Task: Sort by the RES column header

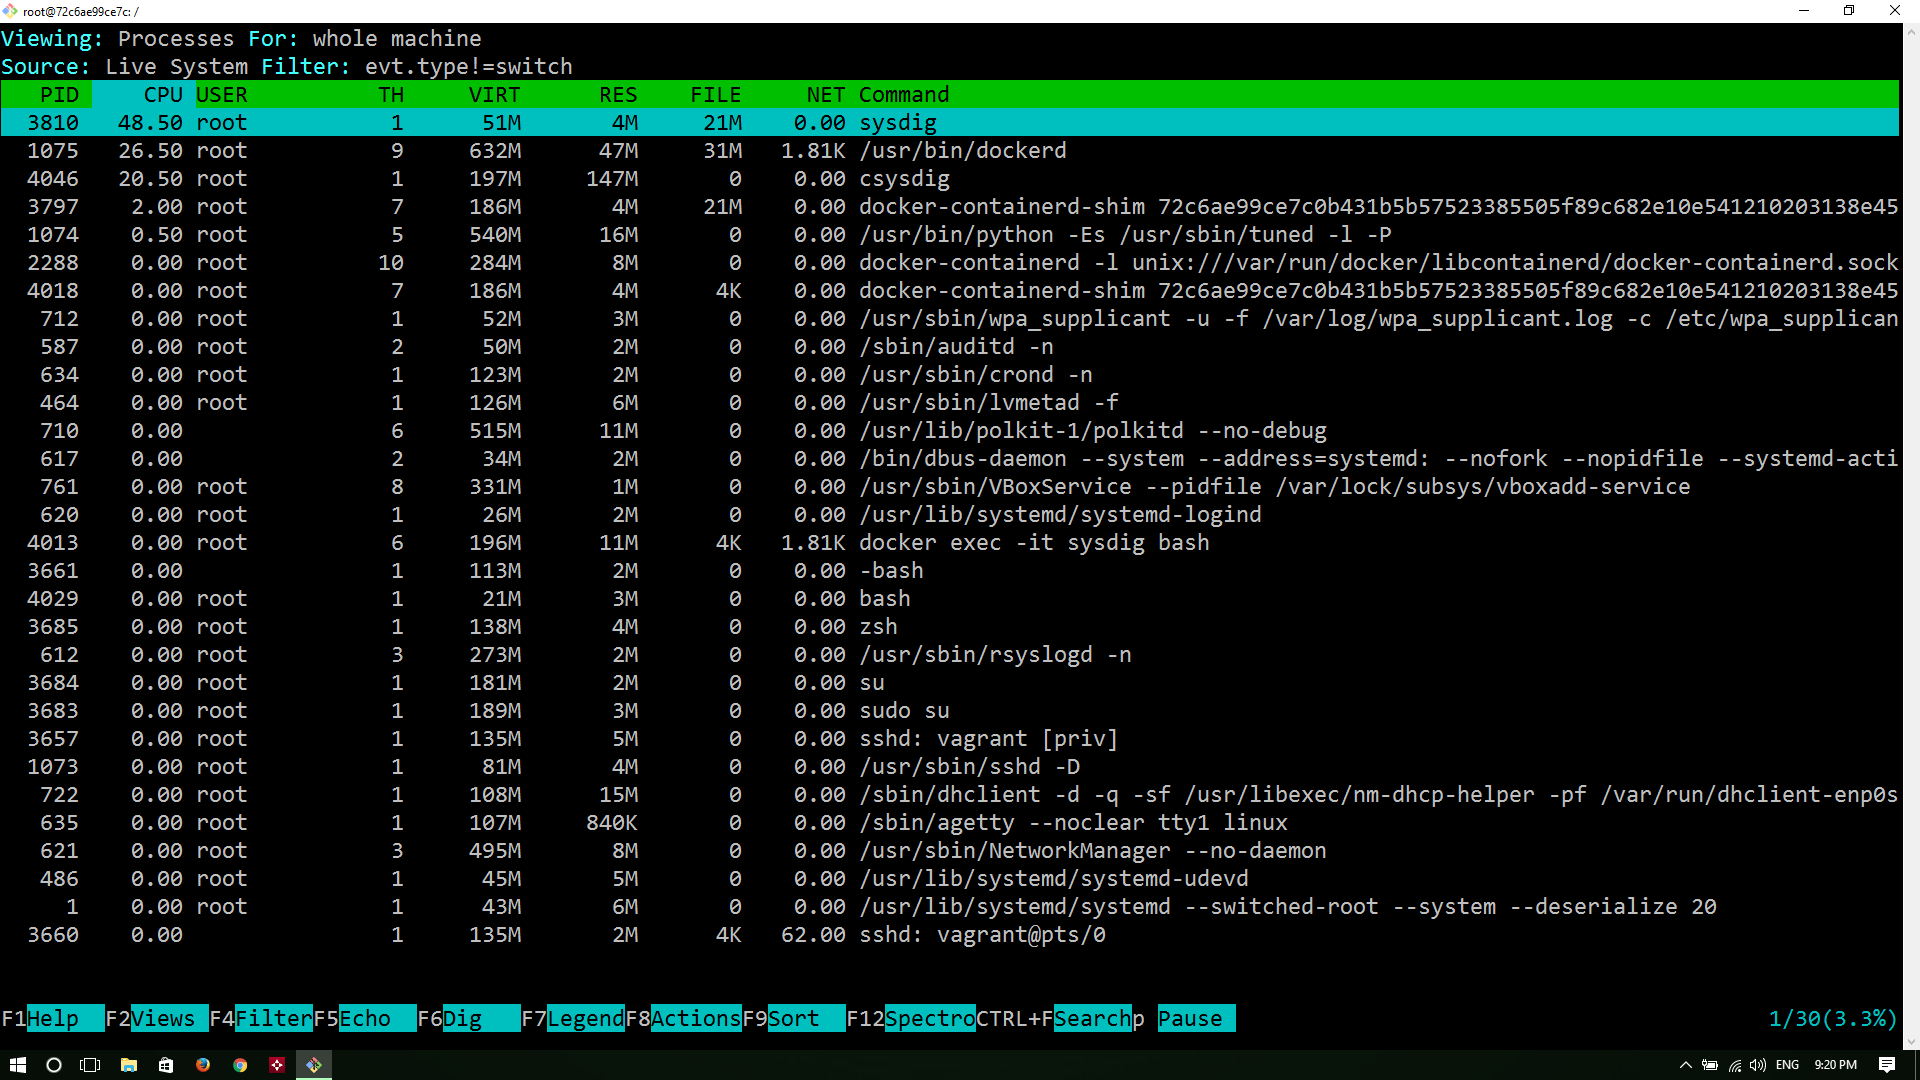Action: (x=618, y=94)
